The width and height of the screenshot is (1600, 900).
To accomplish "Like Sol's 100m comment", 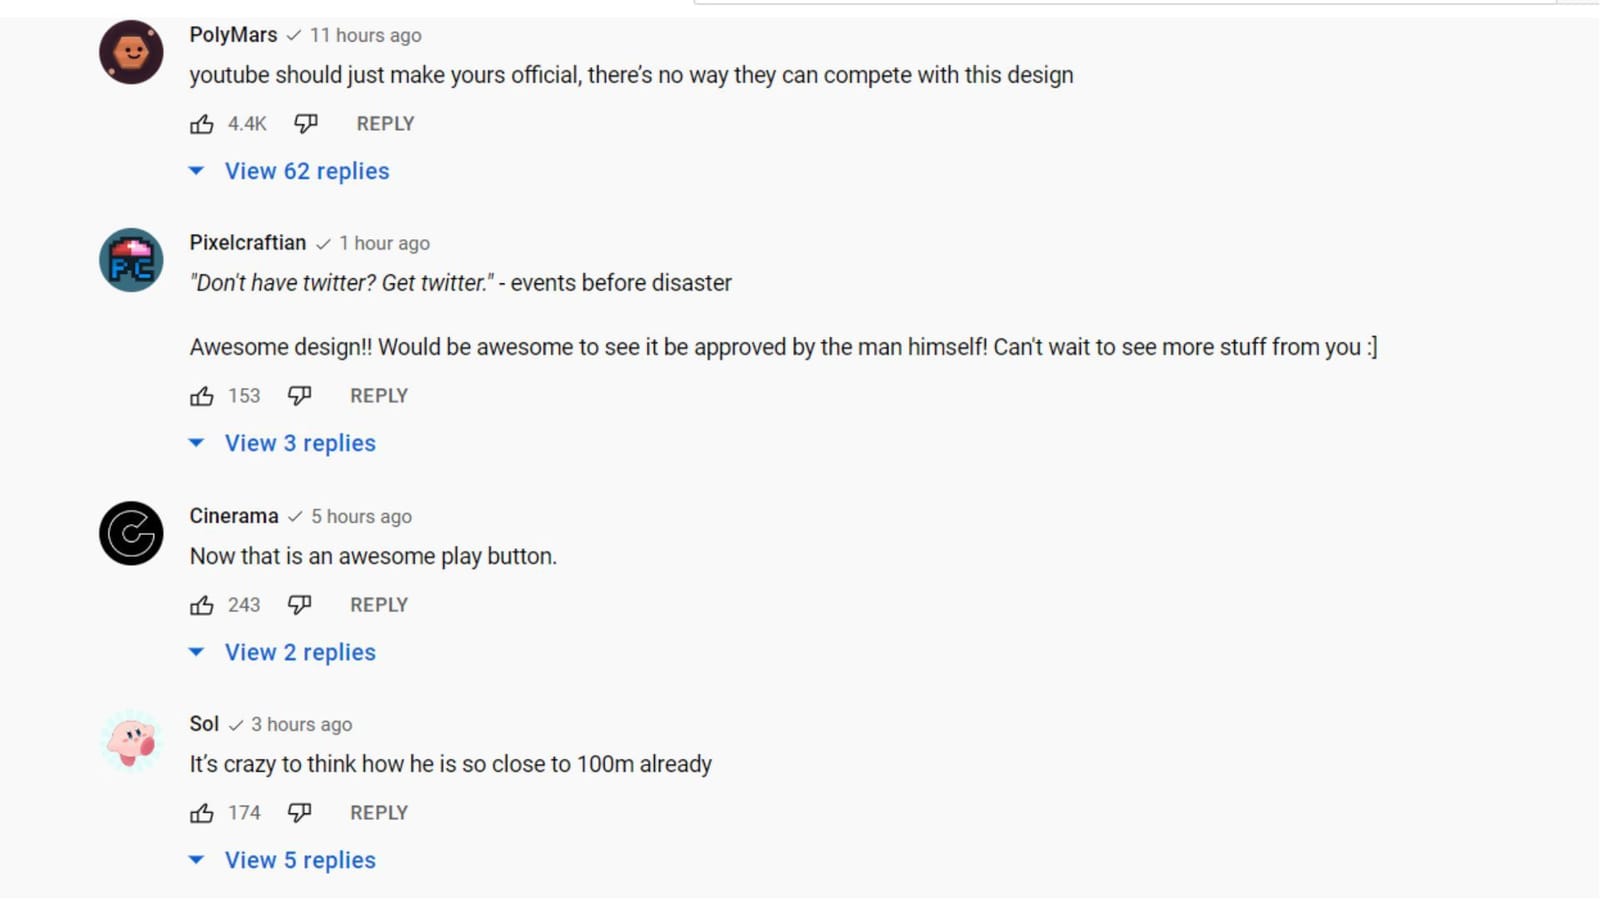I will 202,813.
